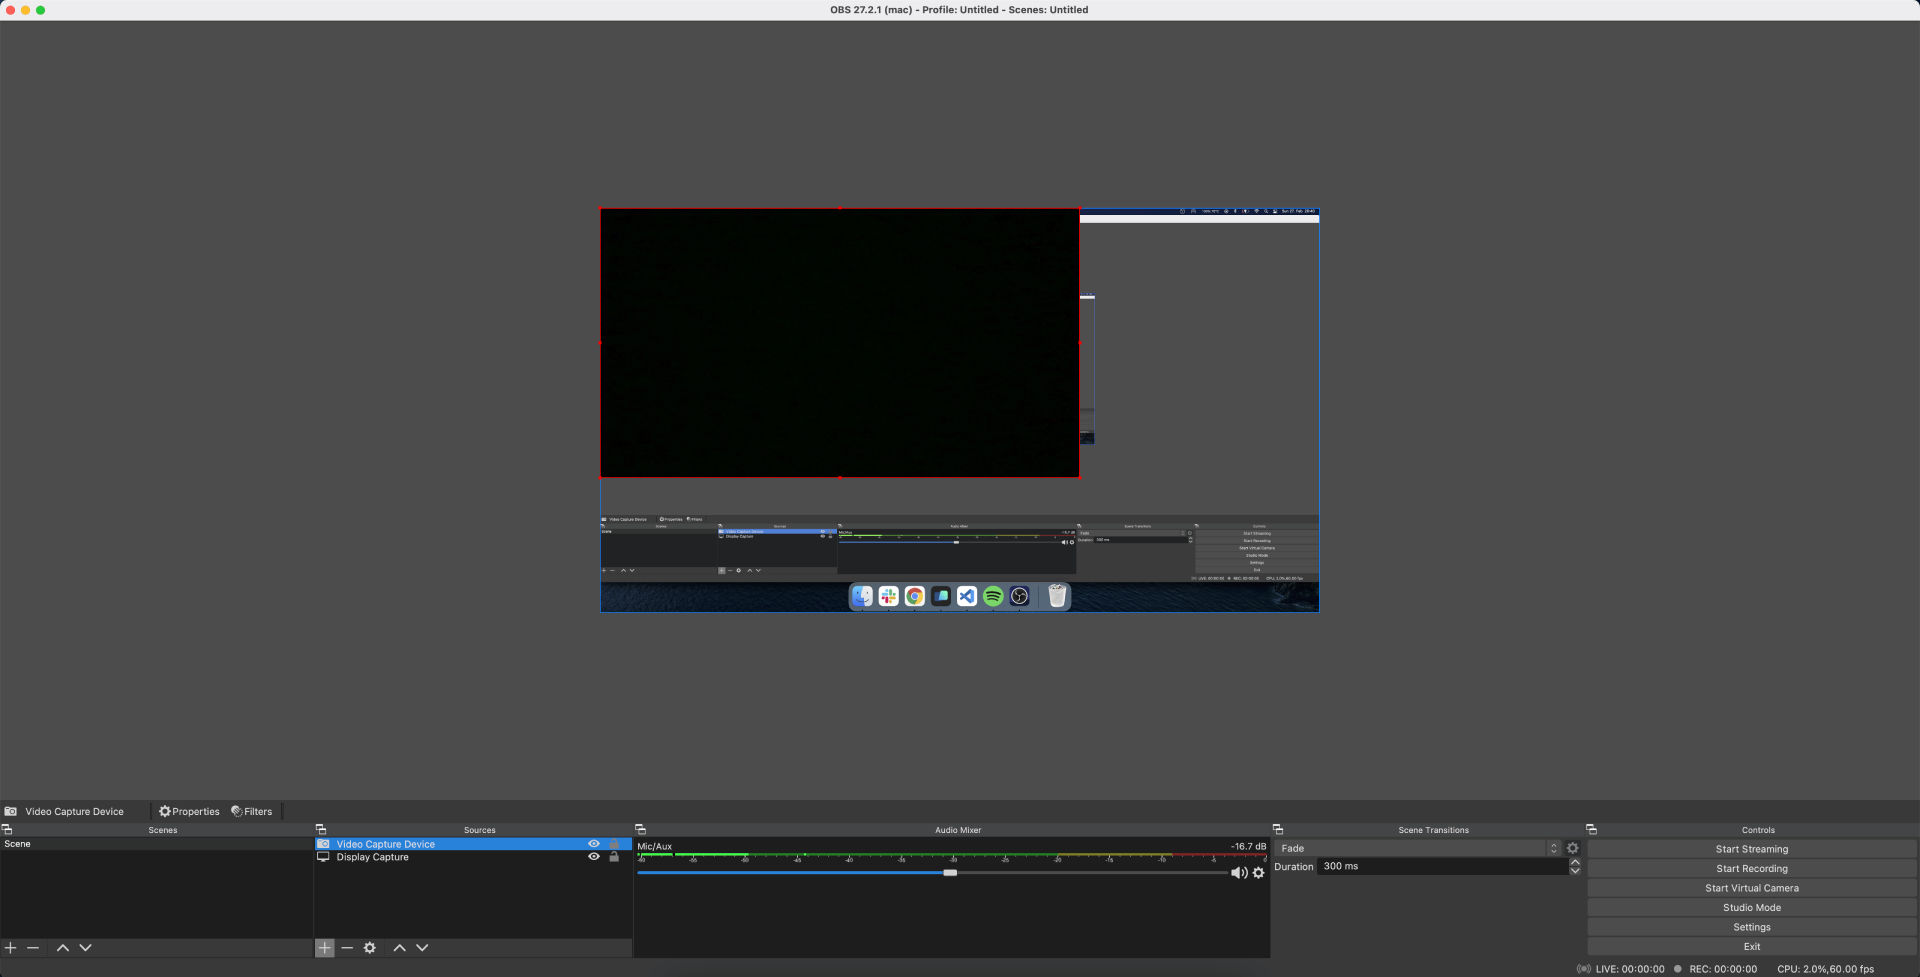
Task: Click the LIVE: 00:00:00 status text
Action: (1630, 969)
